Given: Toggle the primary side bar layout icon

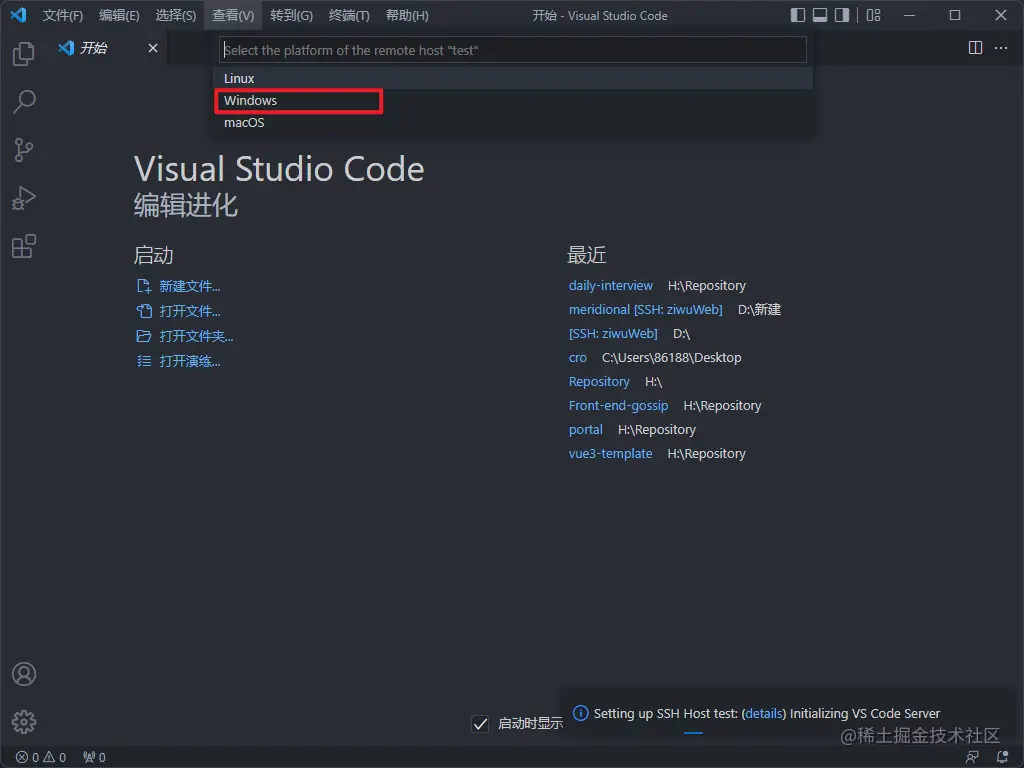Looking at the screenshot, I should pyautogui.click(x=798, y=15).
